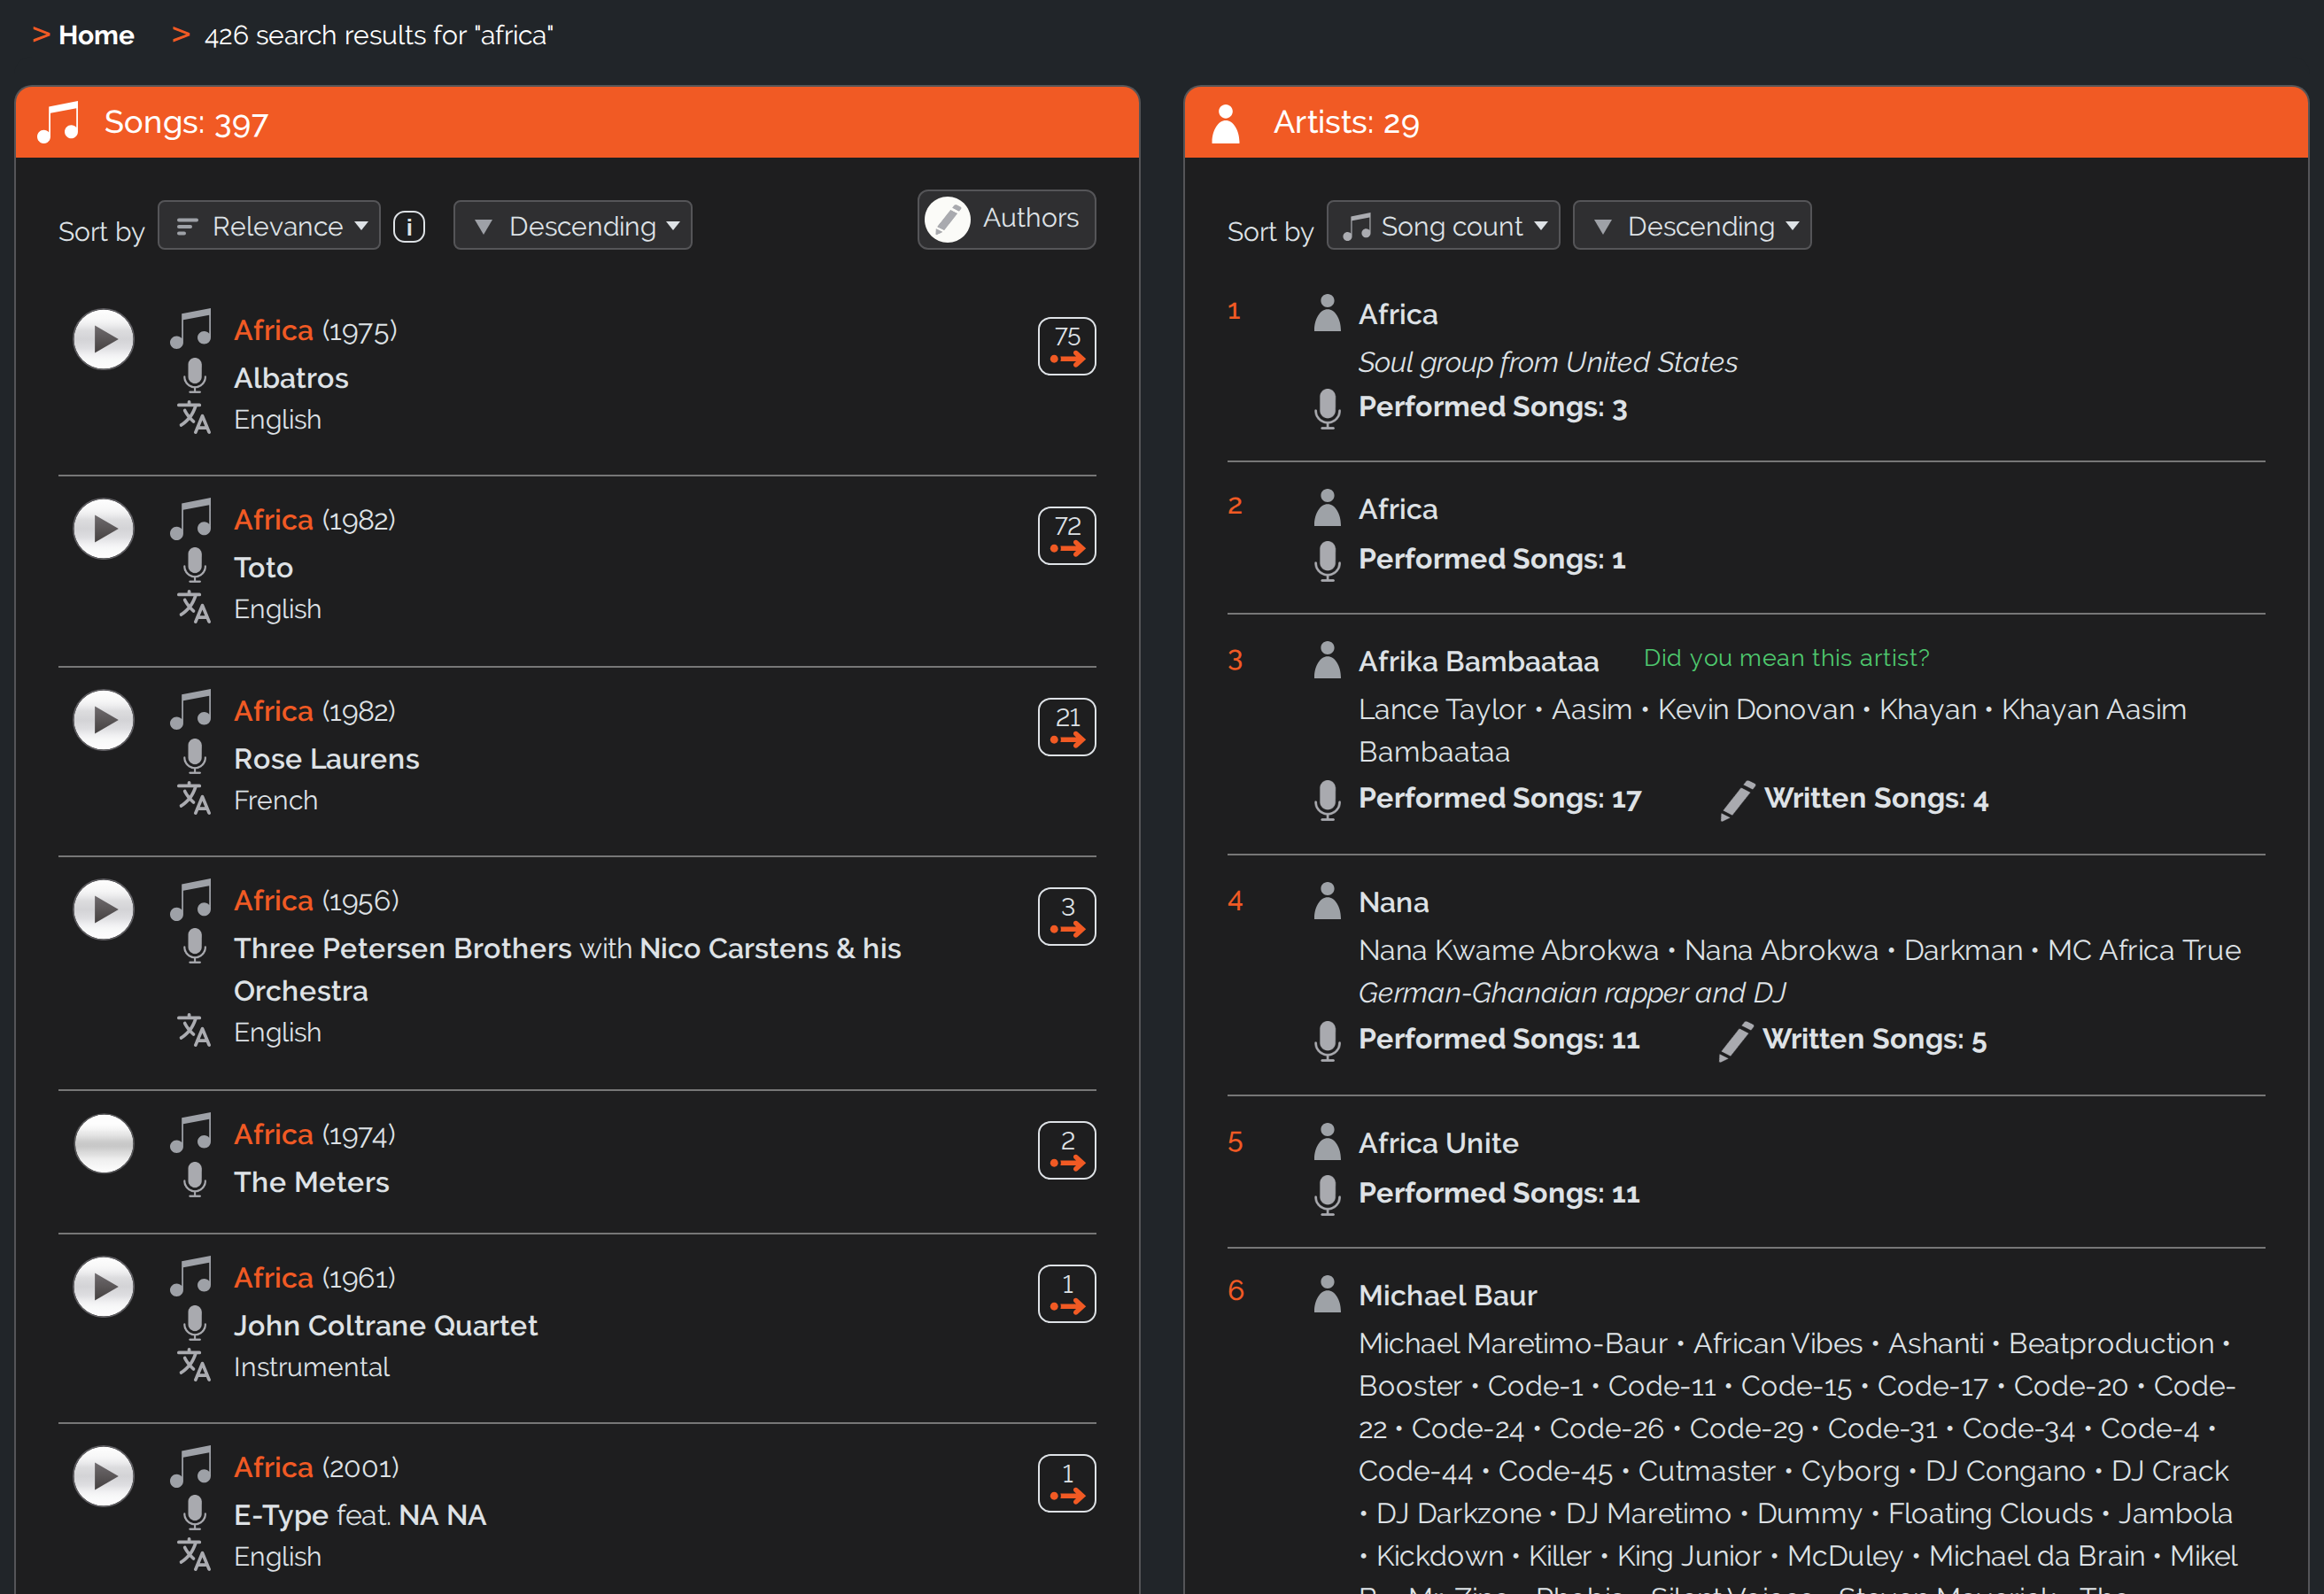Click pencil icon by Written Songs: 4

coord(1737,800)
